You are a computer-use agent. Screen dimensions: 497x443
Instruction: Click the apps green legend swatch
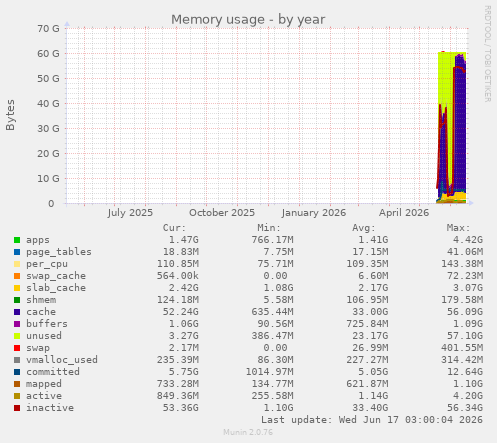coord(17,240)
